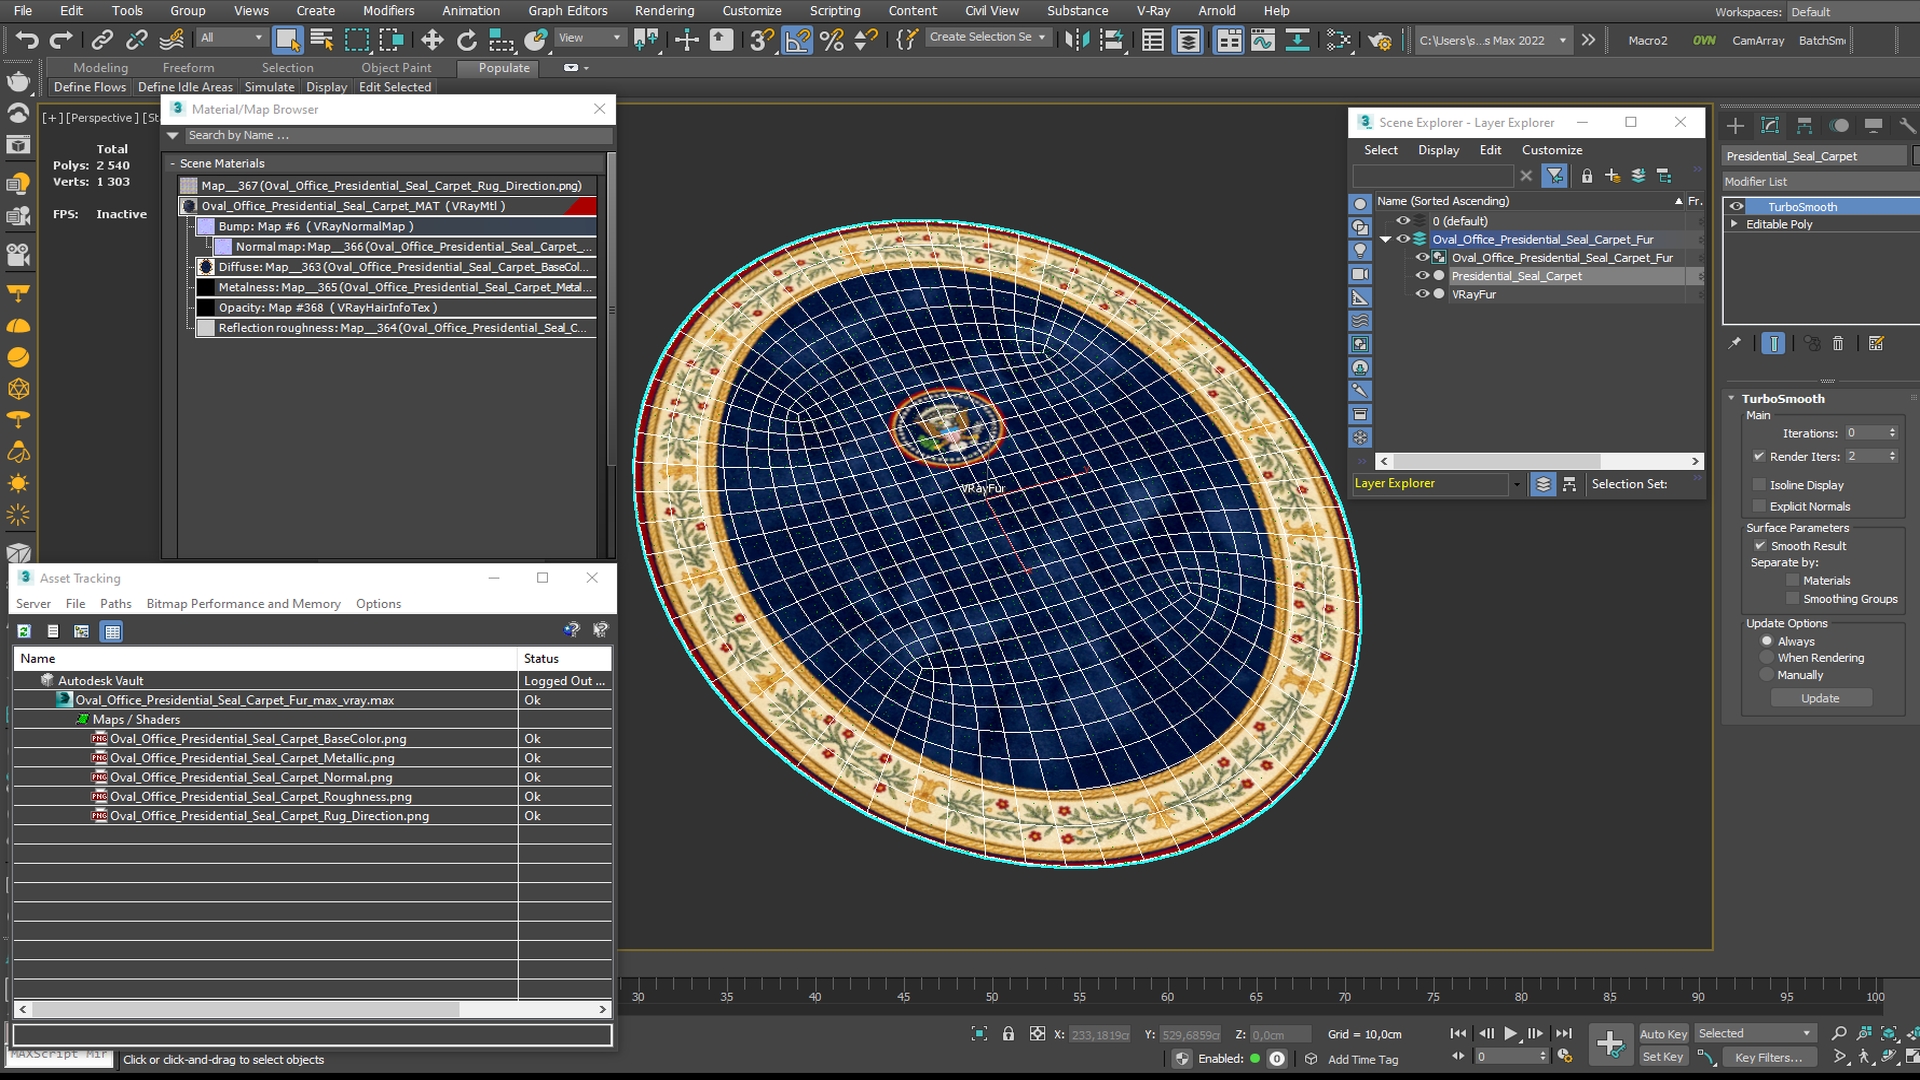Expand the Editable Poly modifier entry
Viewport: 1920px width, 1080px height.
[x=1734, y=224]
